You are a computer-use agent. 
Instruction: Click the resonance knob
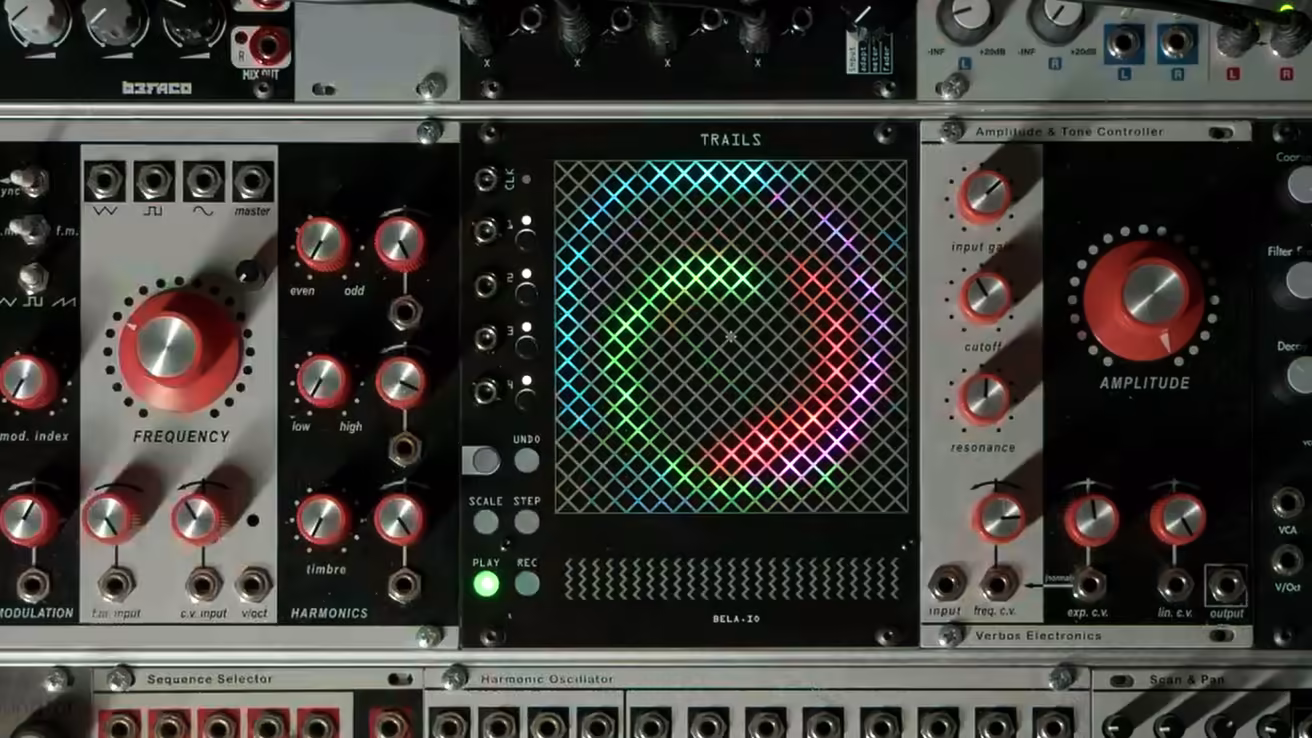click(x=985, y=397)
